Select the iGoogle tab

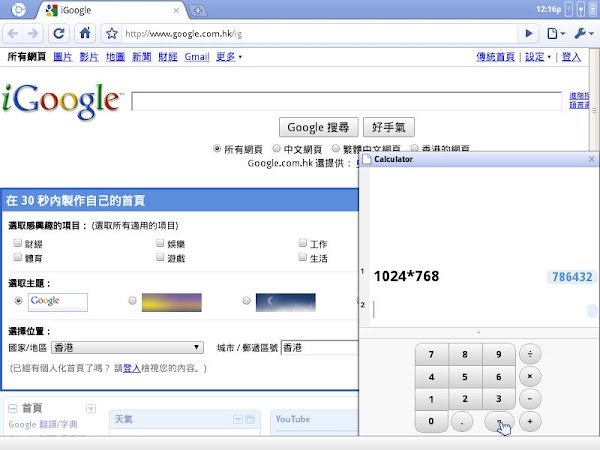coord(111,10)
